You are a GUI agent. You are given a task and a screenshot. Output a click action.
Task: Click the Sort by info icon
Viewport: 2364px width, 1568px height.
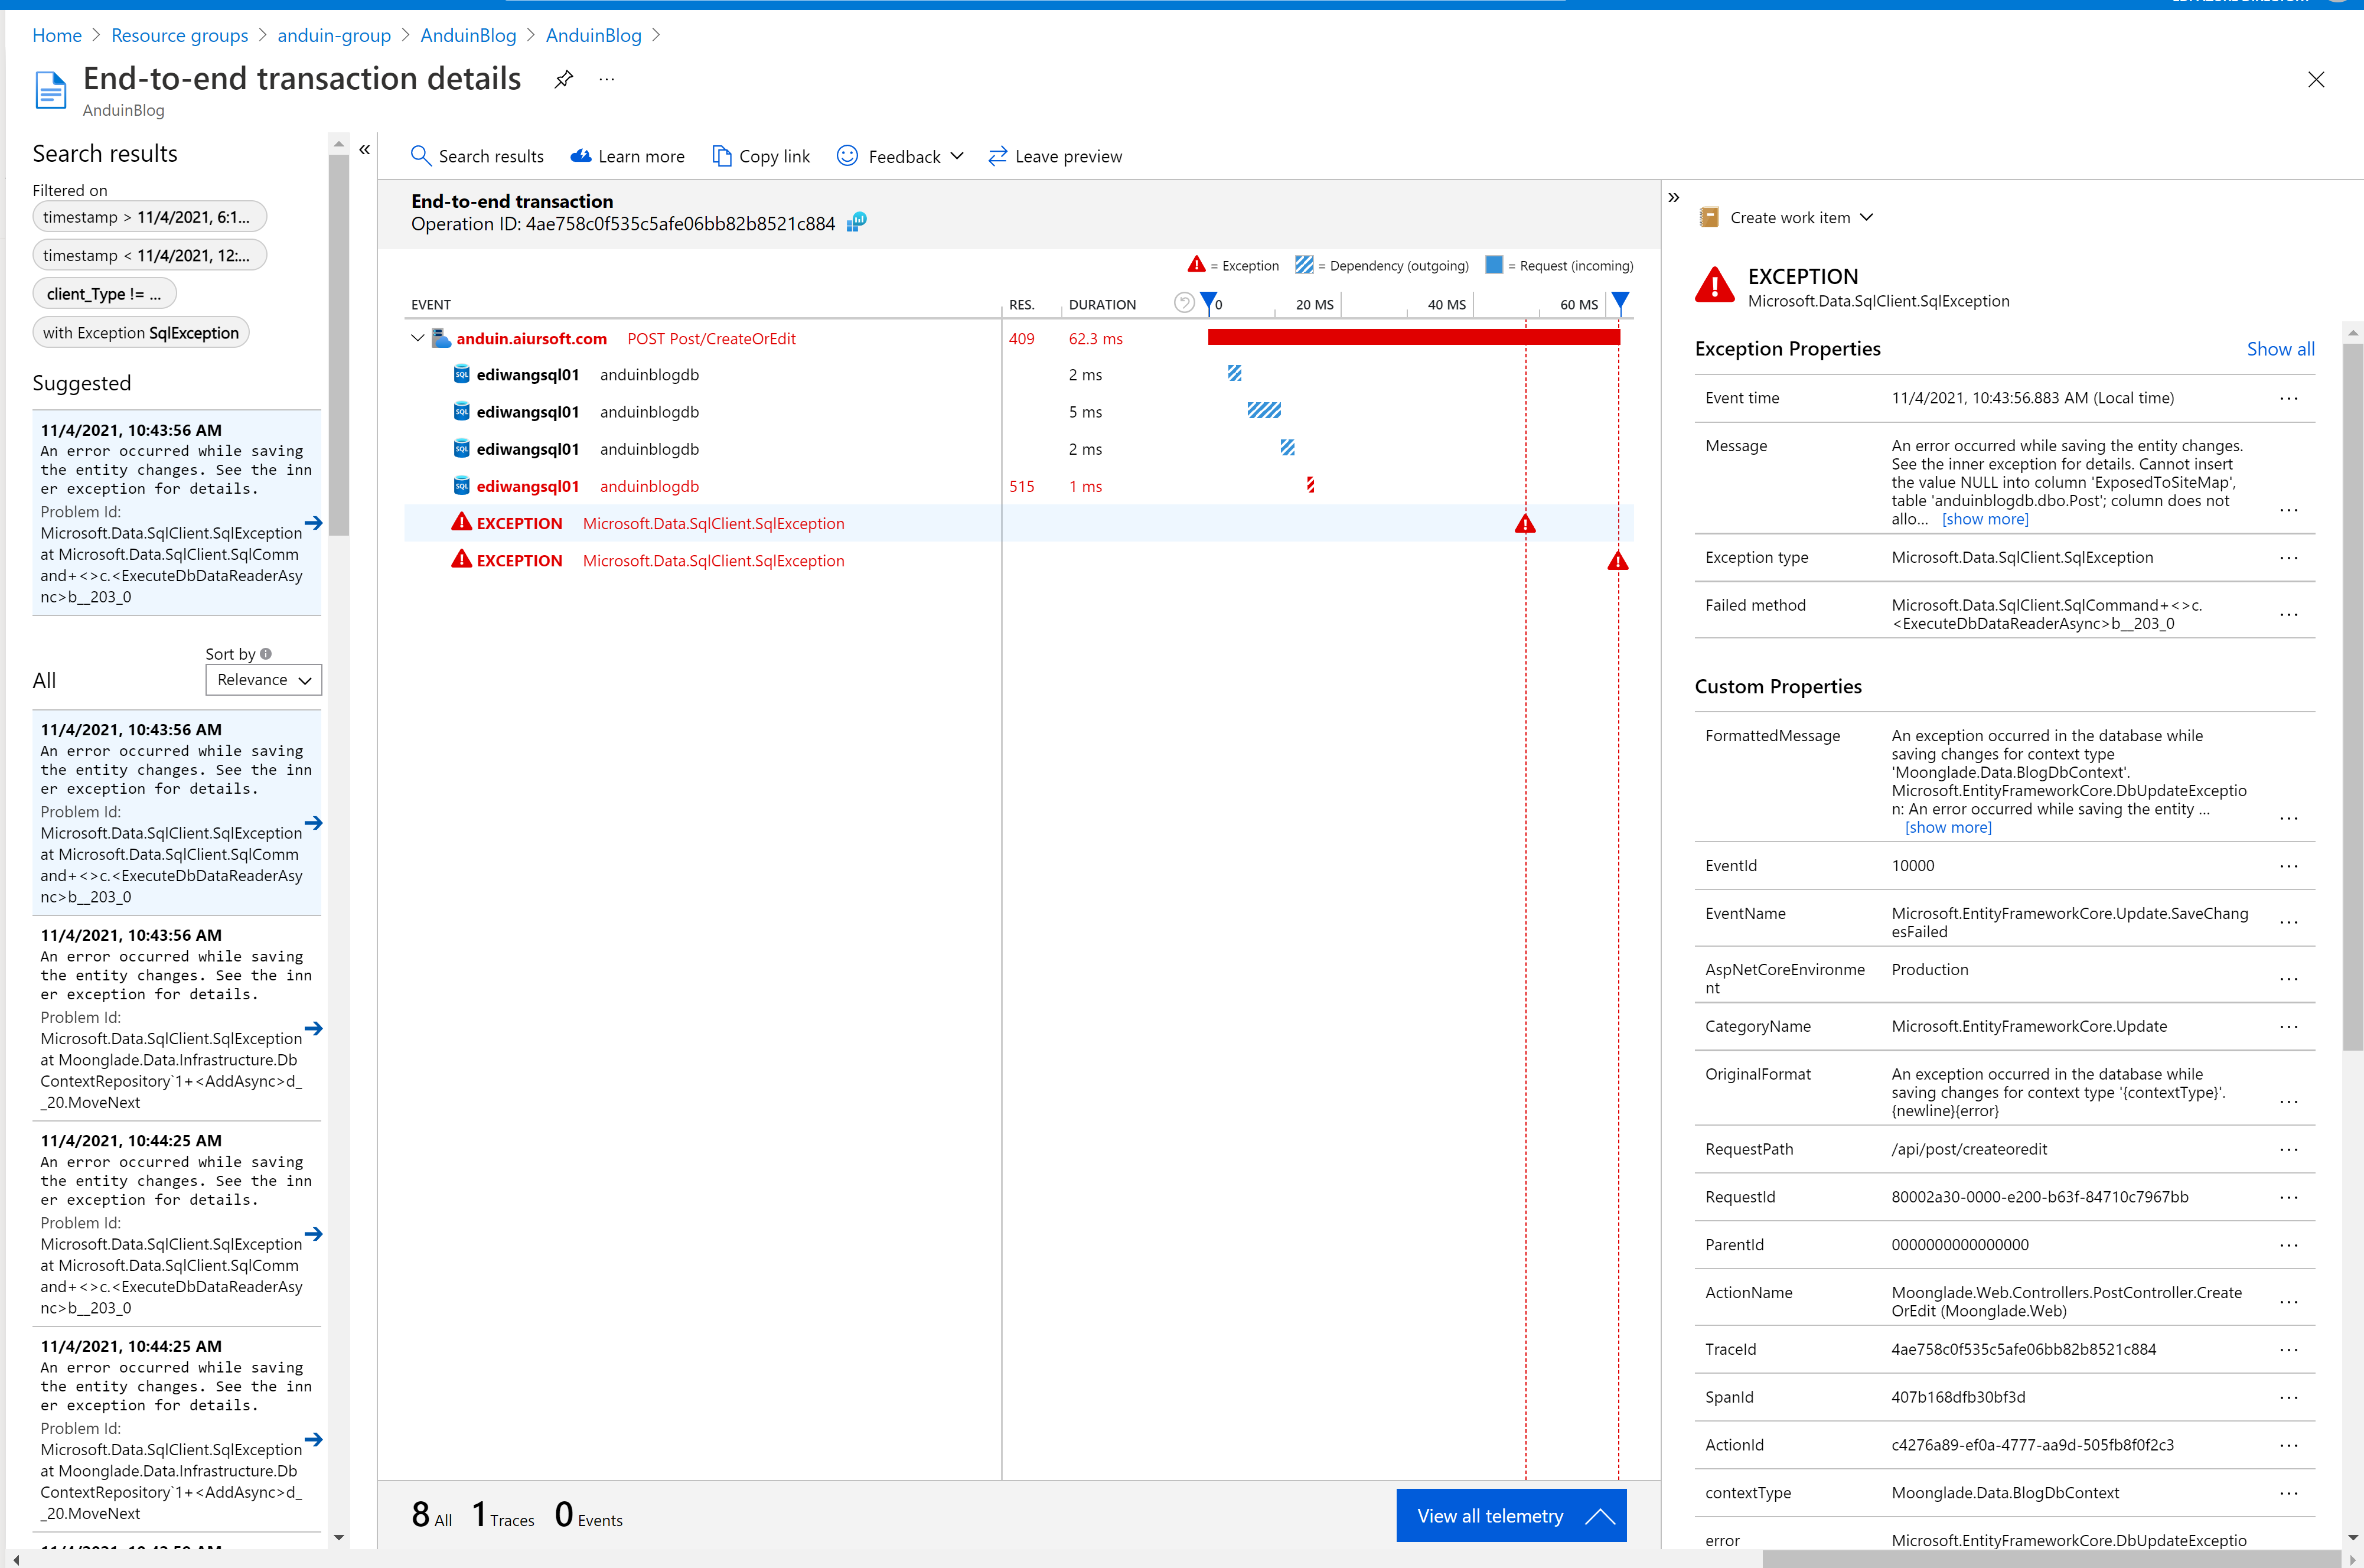pos(266,654)
